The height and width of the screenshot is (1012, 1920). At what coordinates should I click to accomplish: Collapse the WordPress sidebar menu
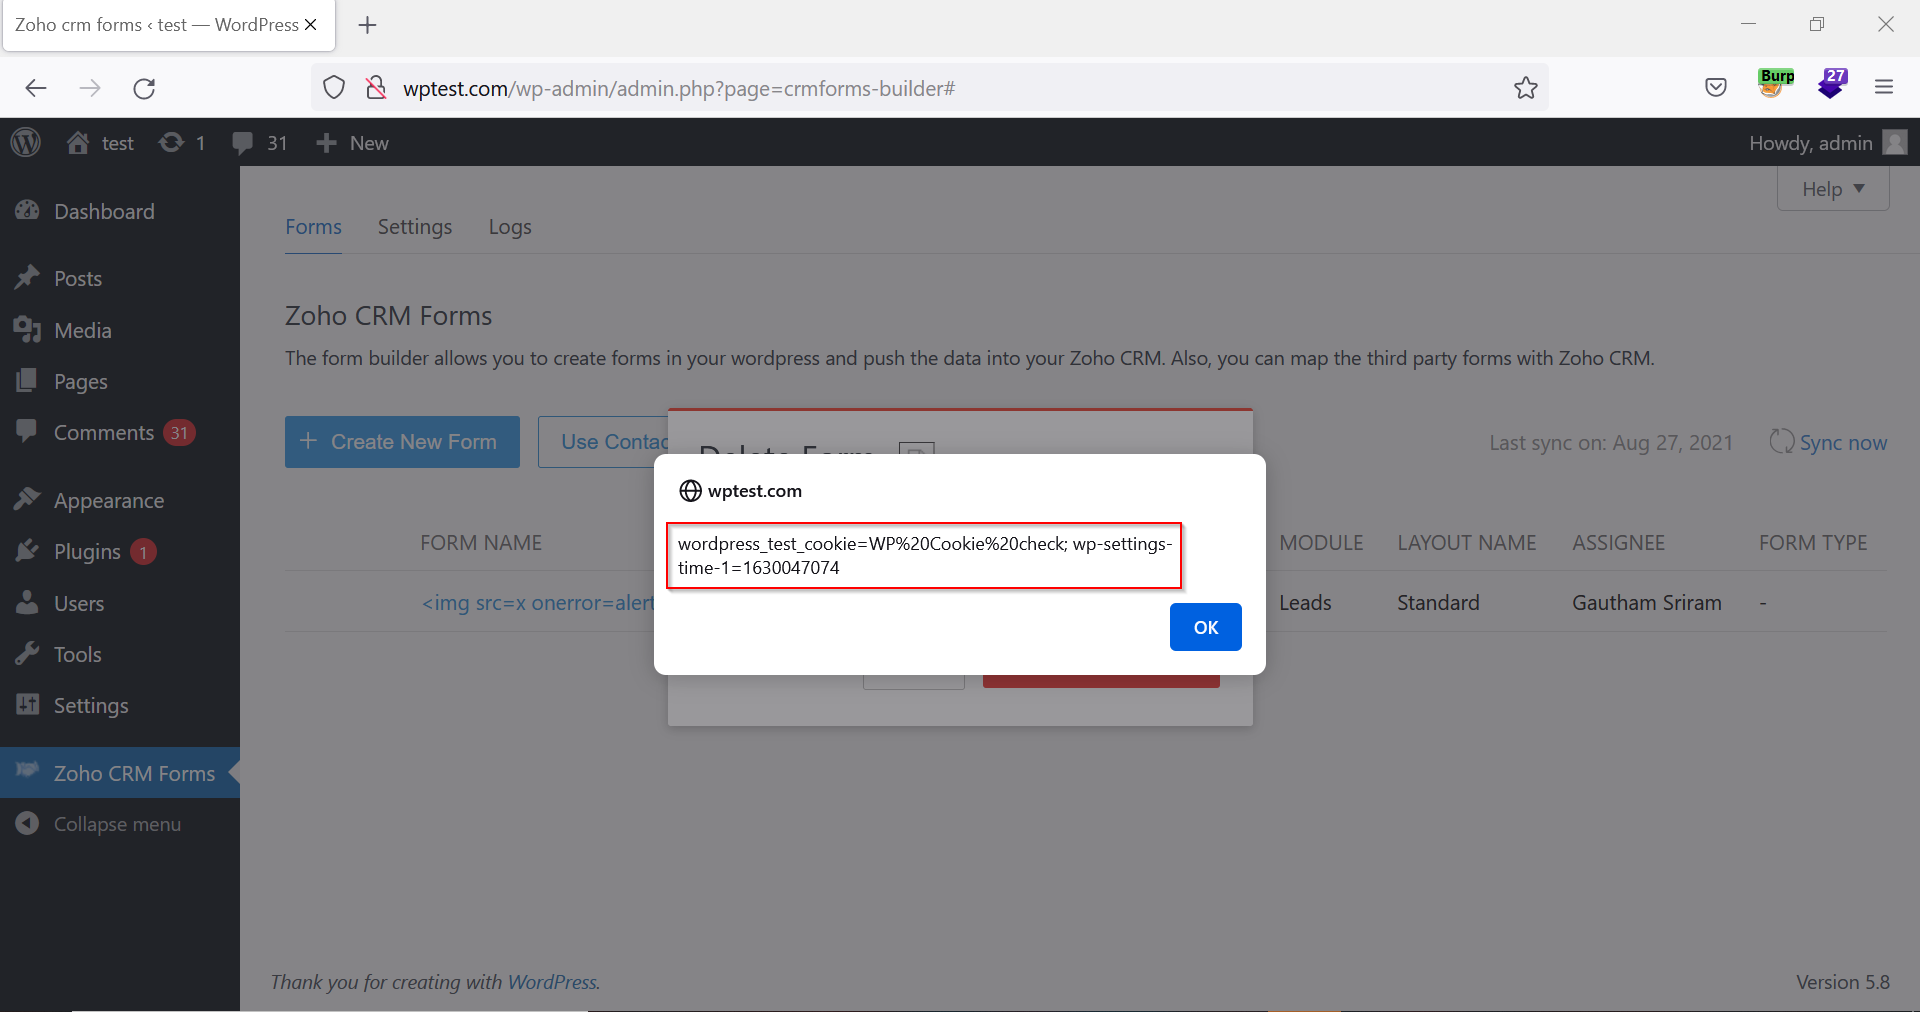point(116,824)
